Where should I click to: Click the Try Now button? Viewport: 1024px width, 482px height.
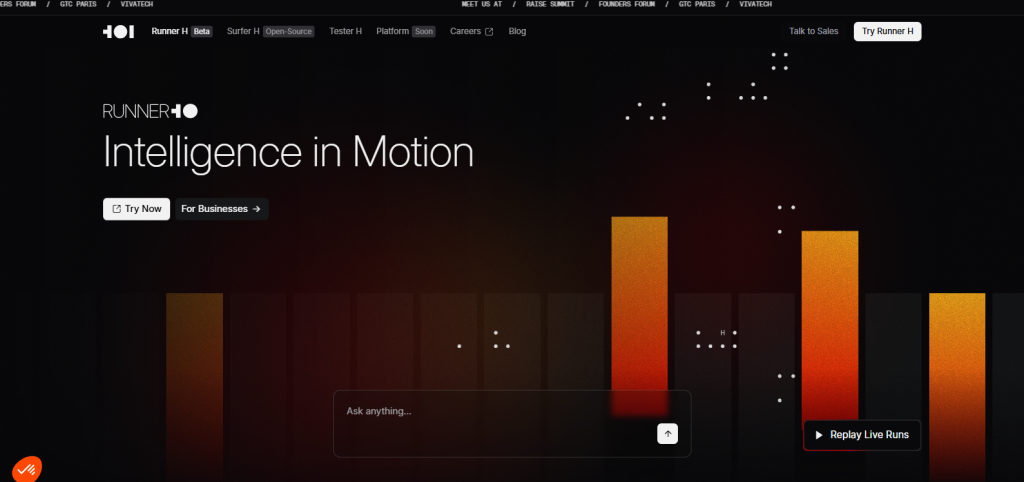[136, 209]
